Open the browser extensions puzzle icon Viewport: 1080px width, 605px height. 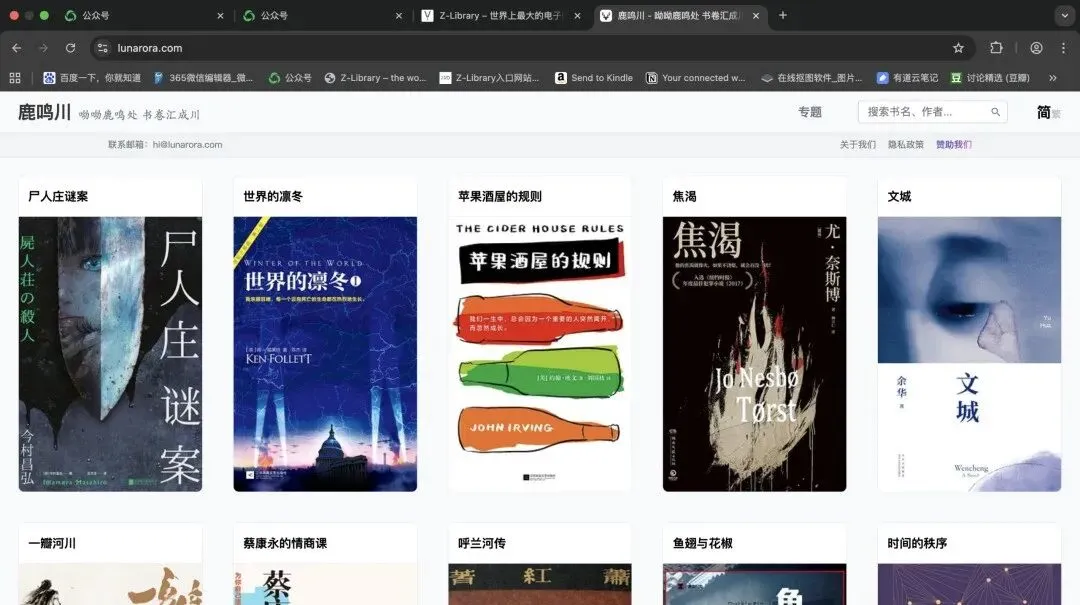pos(996,48)
